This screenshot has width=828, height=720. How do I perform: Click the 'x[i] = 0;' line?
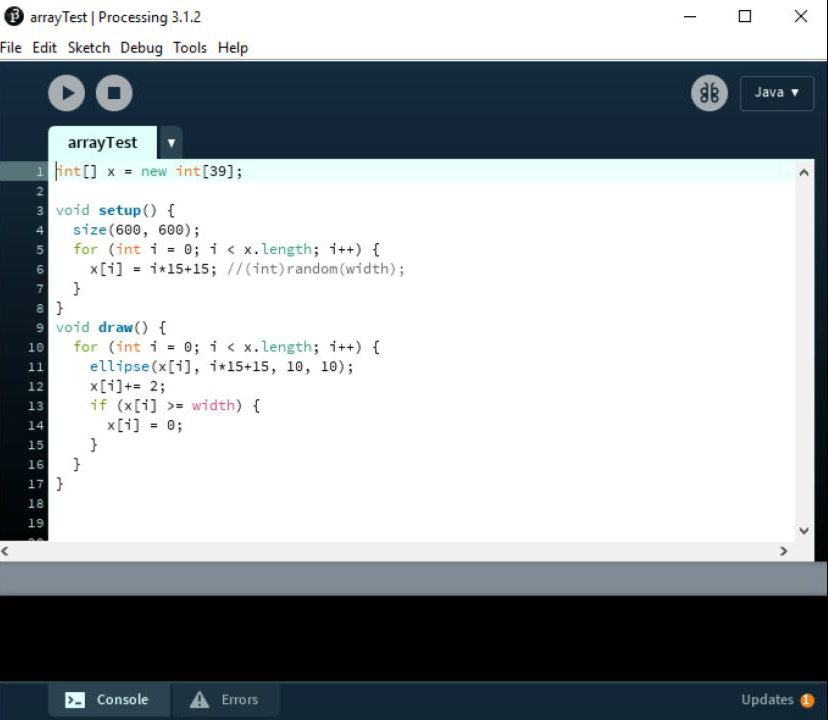point(145,425)
